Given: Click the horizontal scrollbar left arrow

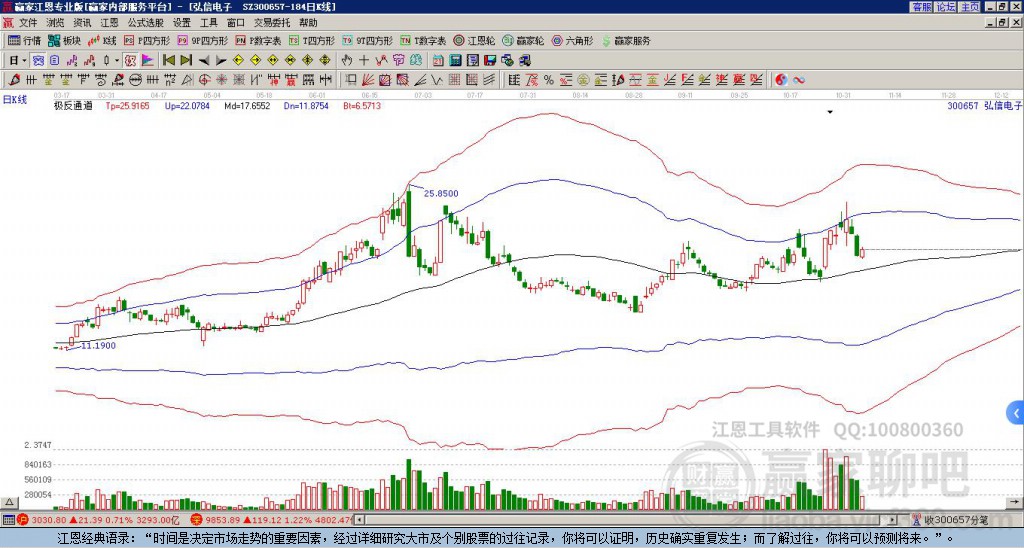Looking at the screenshot, I should [359, 520].
